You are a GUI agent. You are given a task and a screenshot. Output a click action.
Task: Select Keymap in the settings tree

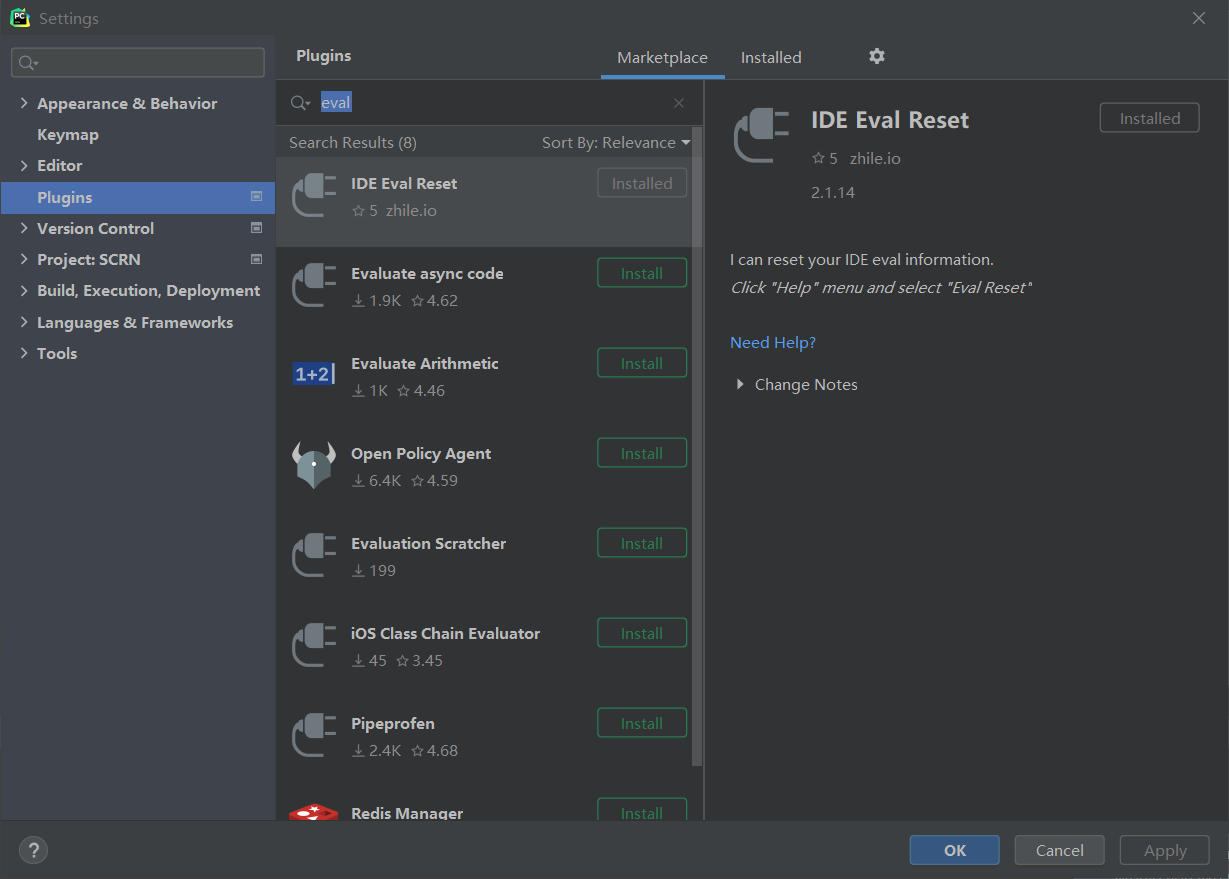tap(68, 134)
